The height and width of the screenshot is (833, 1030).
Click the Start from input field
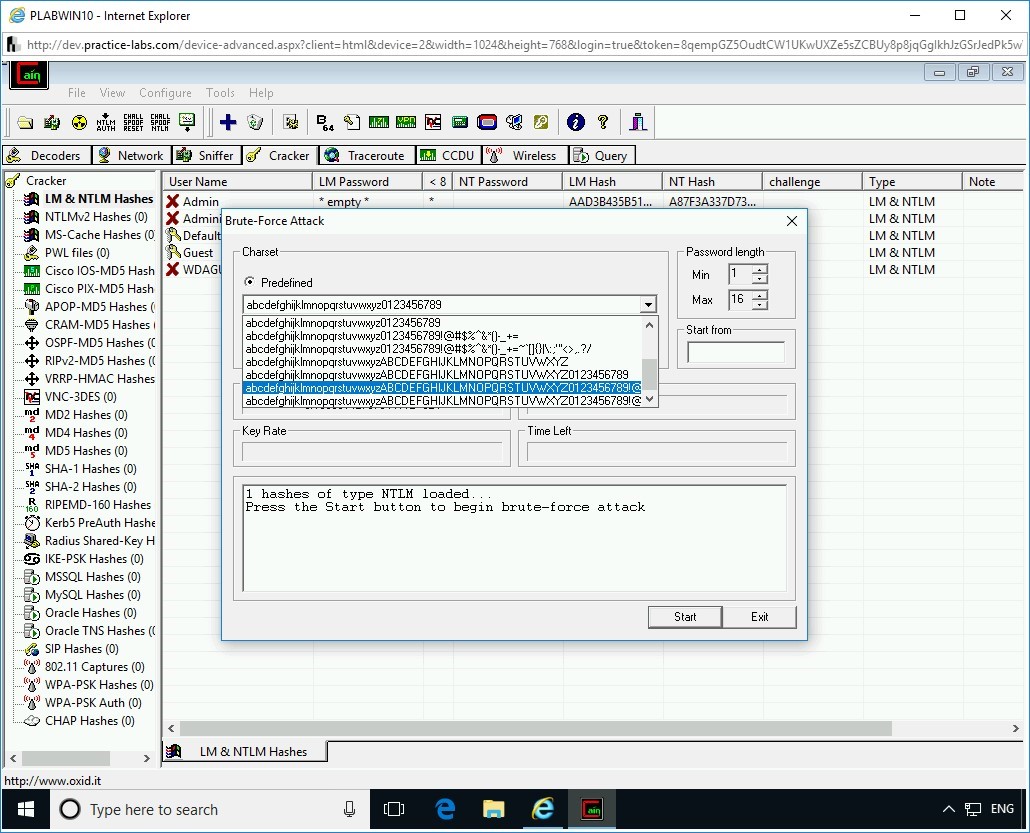click(x=736, y=352)
